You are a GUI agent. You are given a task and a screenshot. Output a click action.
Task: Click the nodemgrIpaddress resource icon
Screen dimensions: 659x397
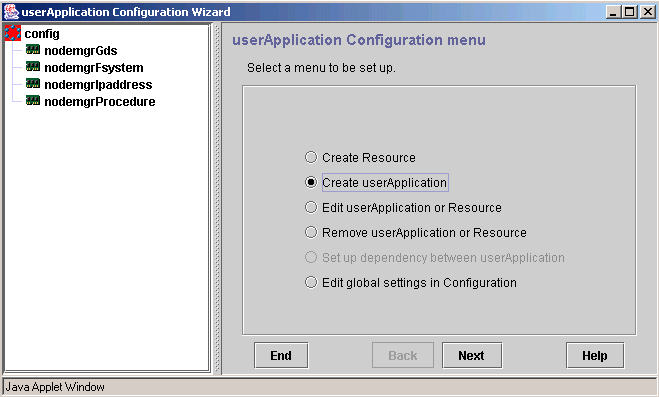(33, 84)
